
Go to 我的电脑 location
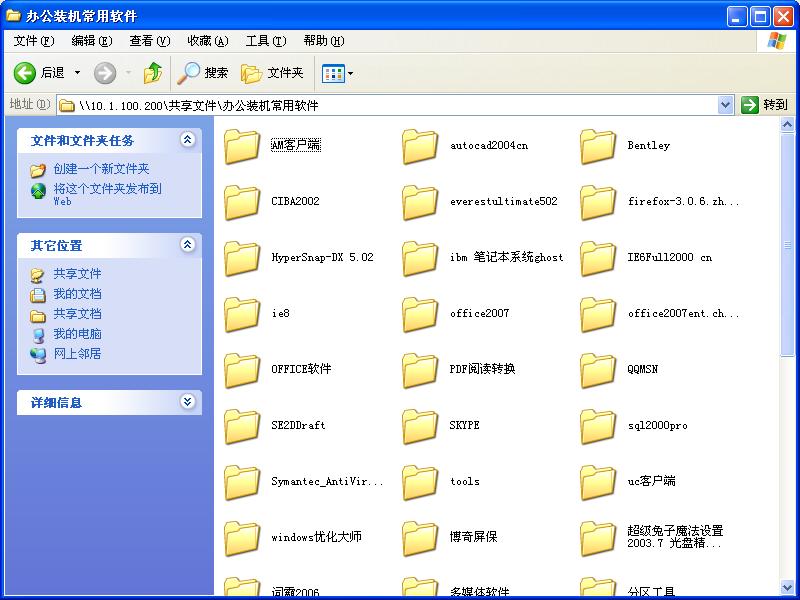click(77, 334)
